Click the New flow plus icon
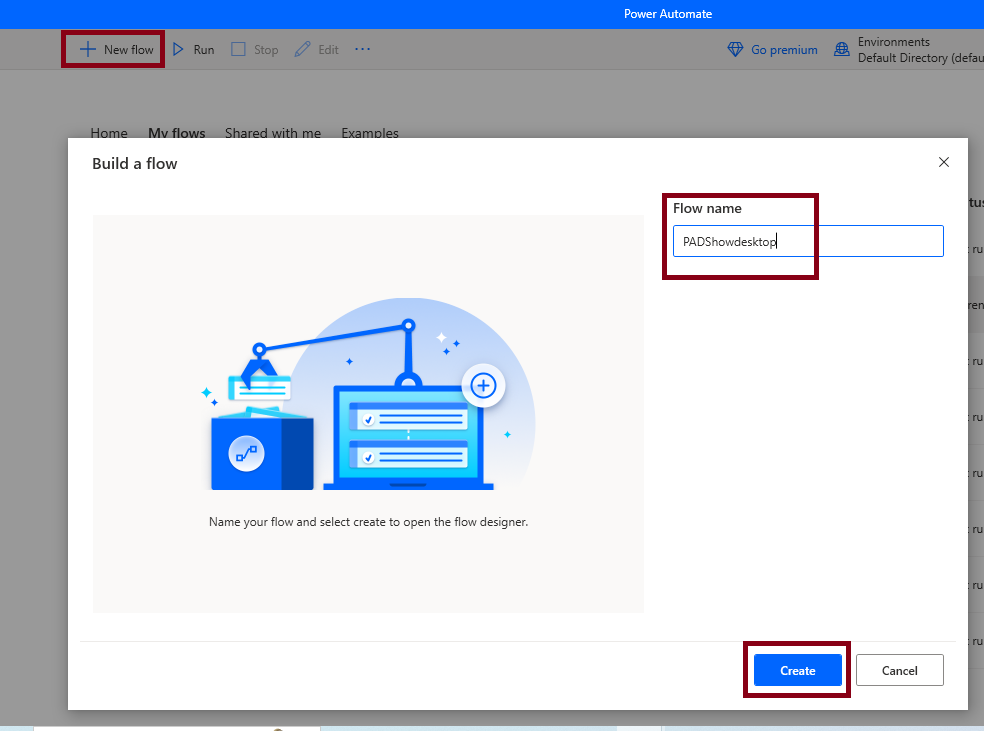 click(x=88, y=49)
